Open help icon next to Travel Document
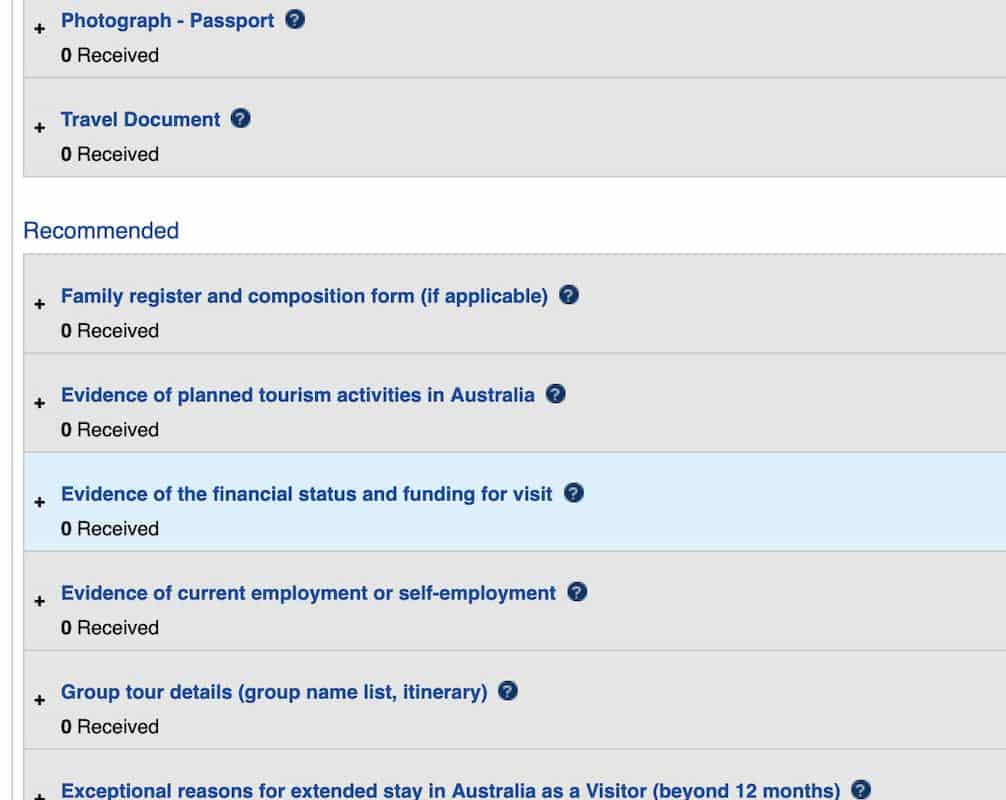 tap(241, 119)
